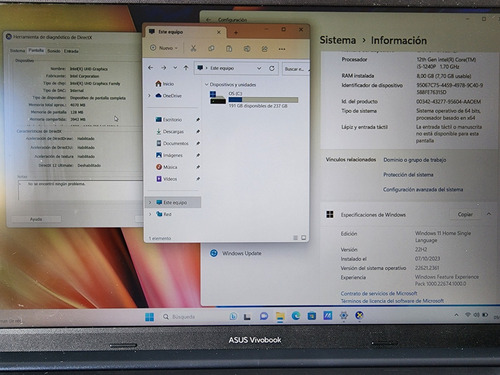Screen dimensions: 500x375
Task: Close the Este equipo Explorer tab
Action: 219,32
